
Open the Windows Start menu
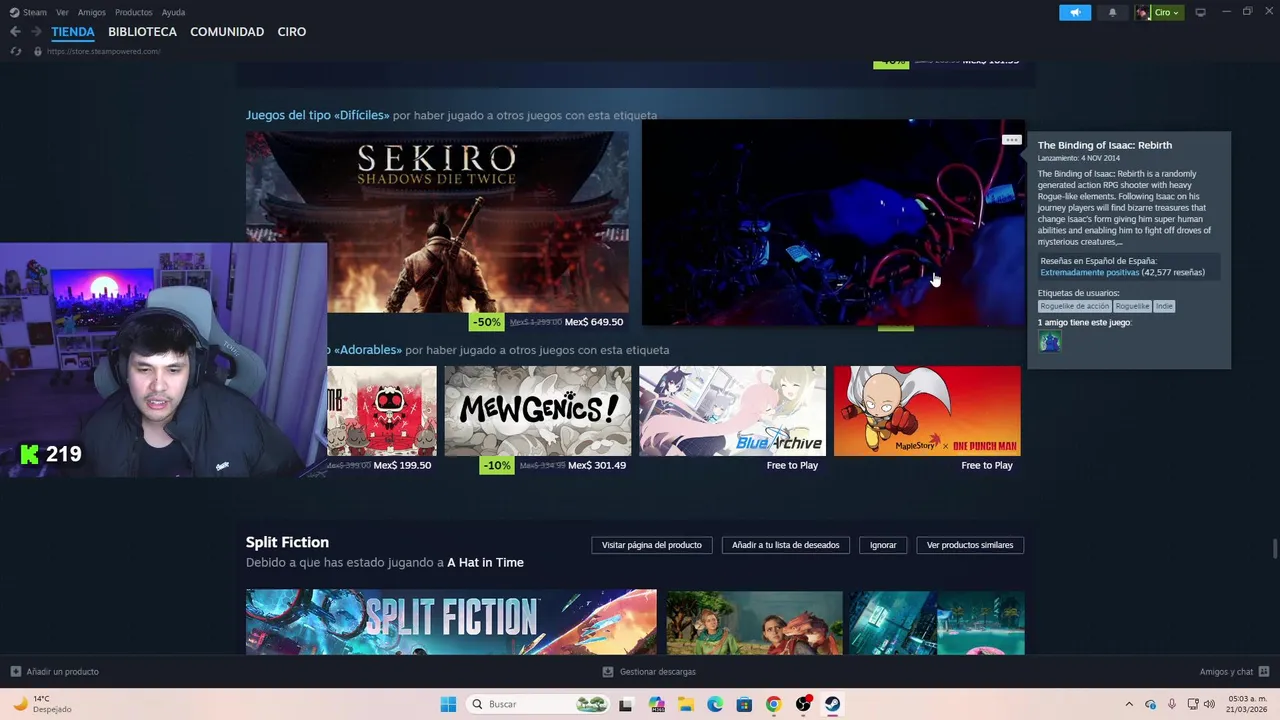(x=448, y=704)
